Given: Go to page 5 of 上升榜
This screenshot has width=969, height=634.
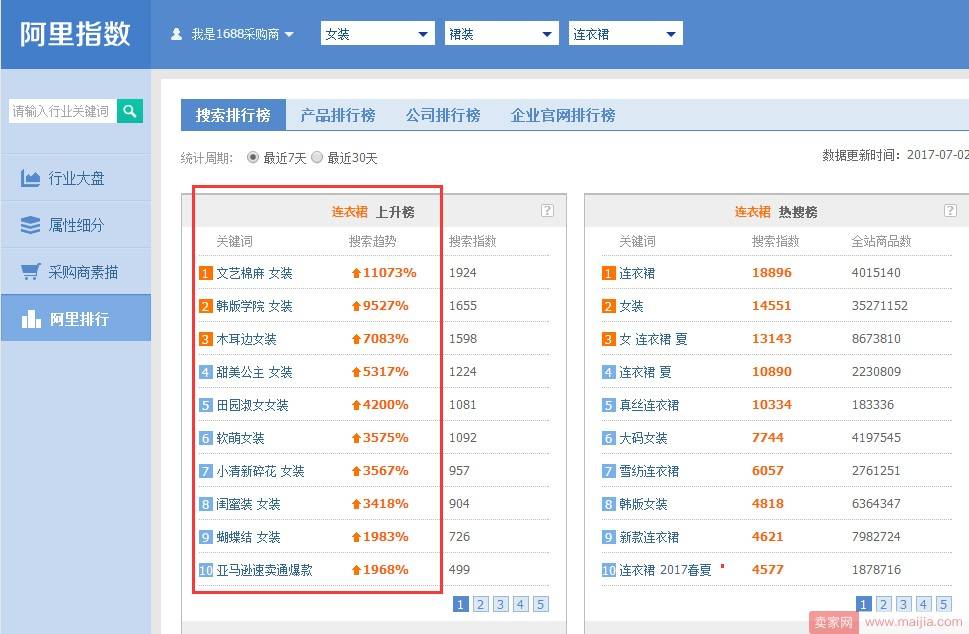Looking at the screenshot, I should (x=540, y=604).
